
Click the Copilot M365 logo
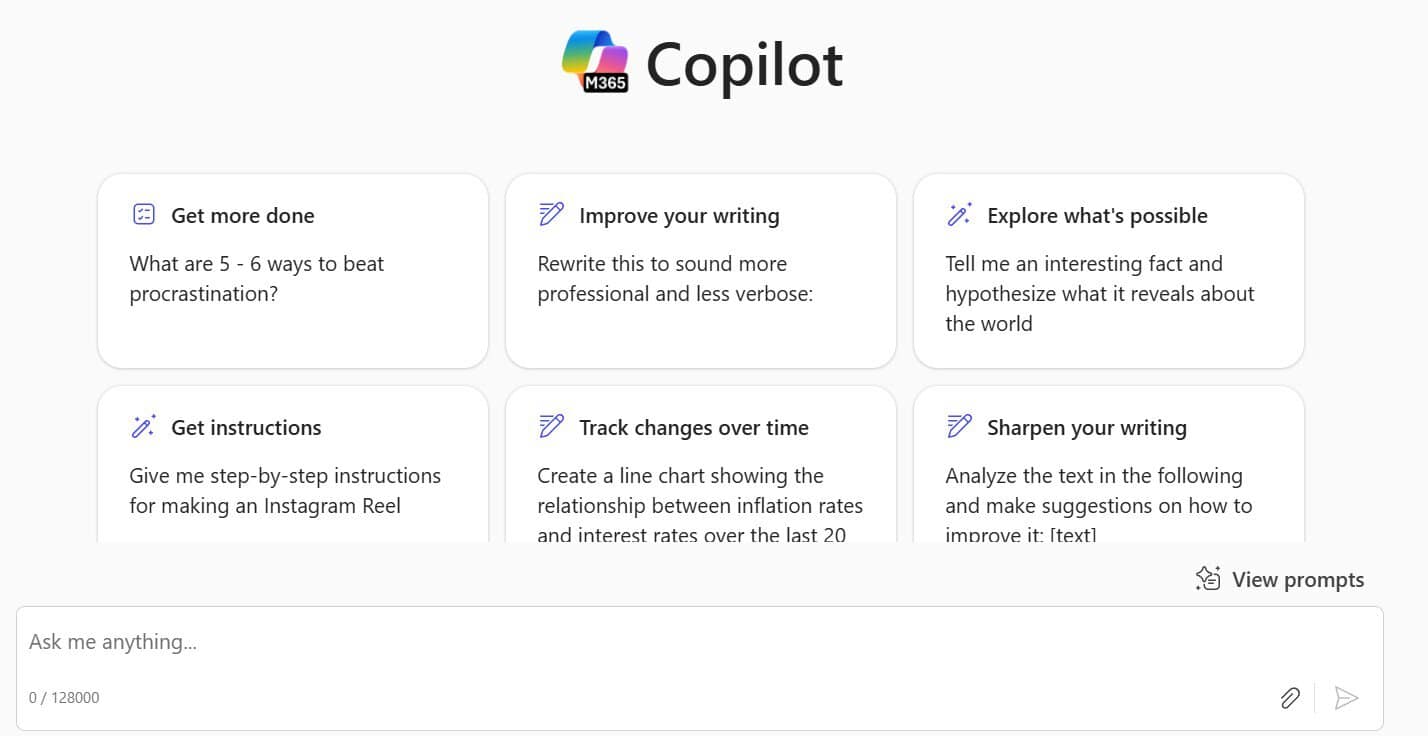coord(597,63)
